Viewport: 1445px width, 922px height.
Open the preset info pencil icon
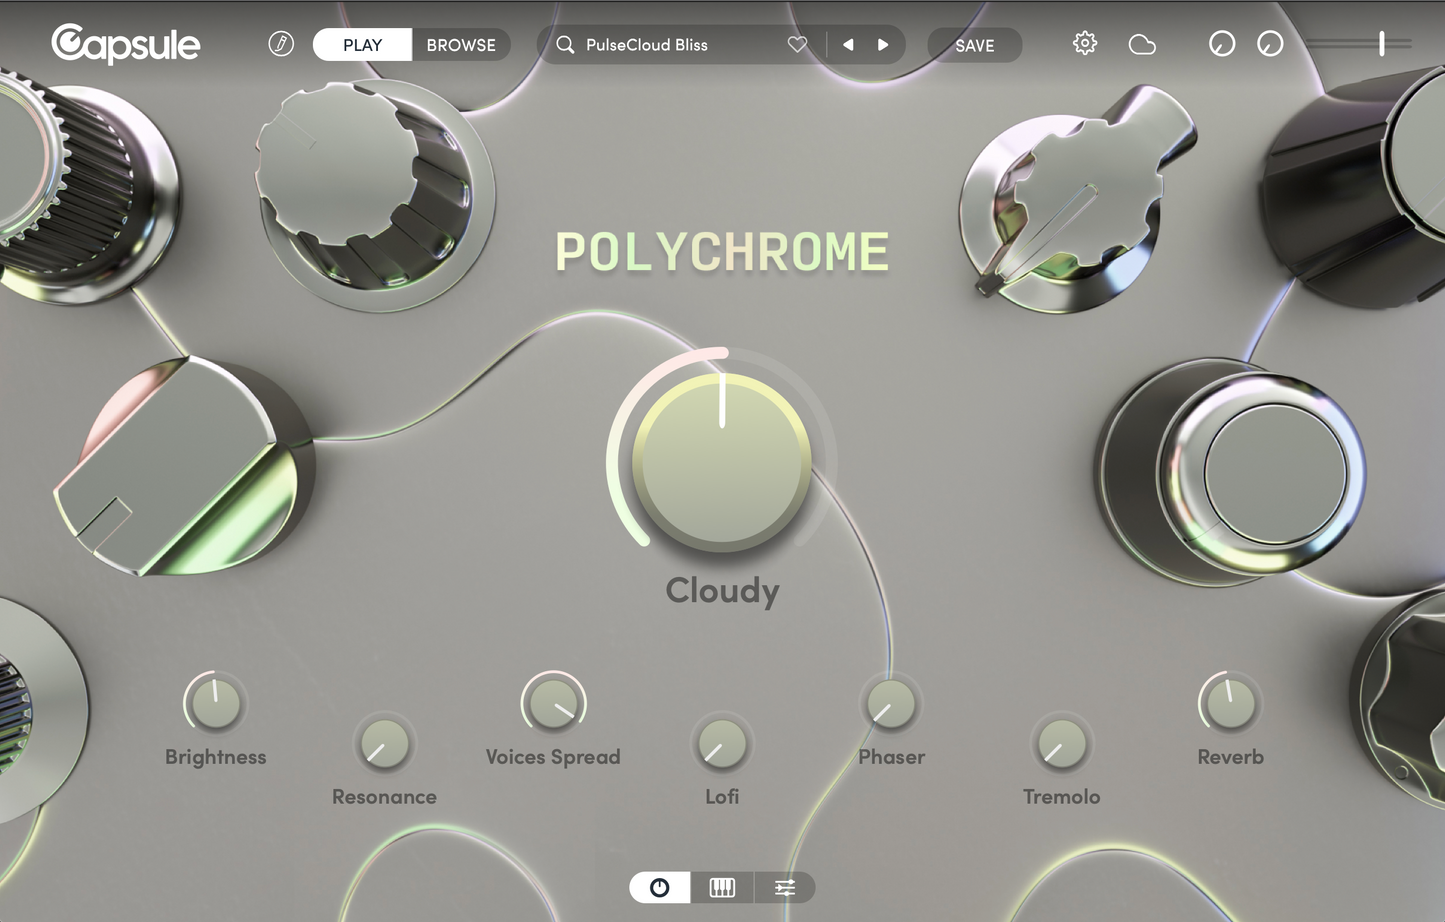(281, 44)
